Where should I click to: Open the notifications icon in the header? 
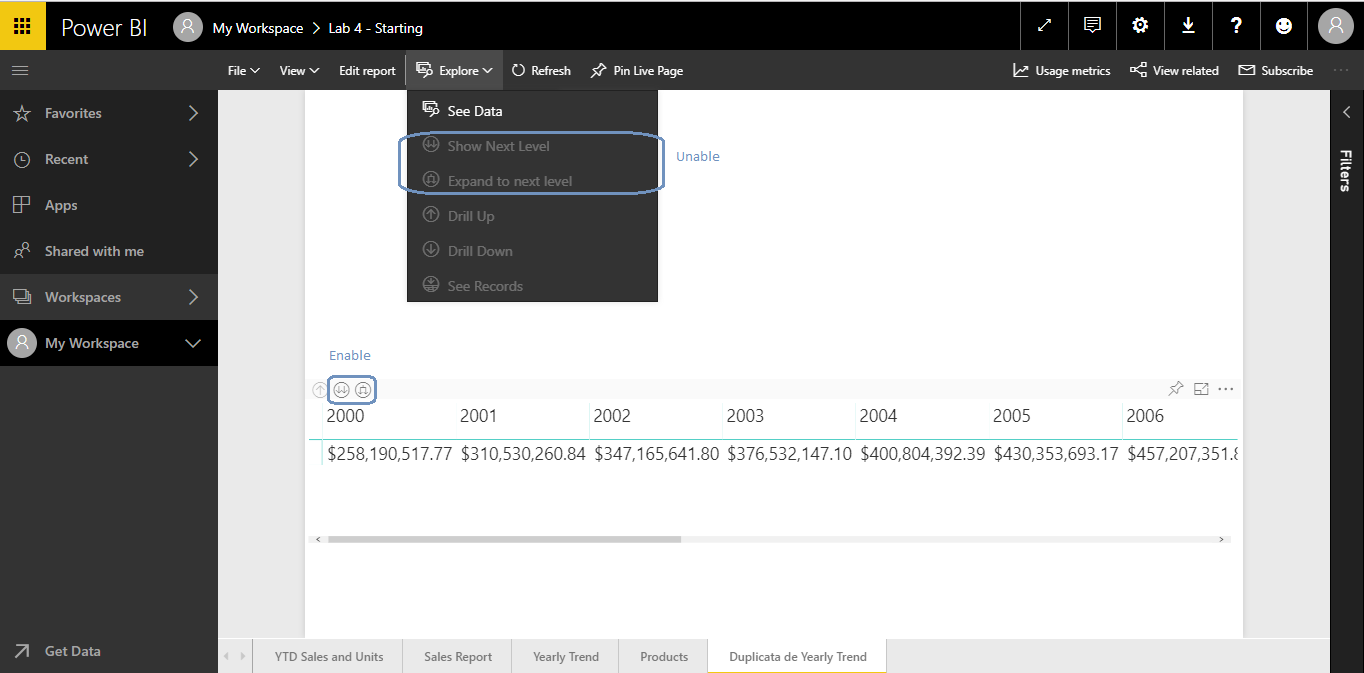point(1092,26)
